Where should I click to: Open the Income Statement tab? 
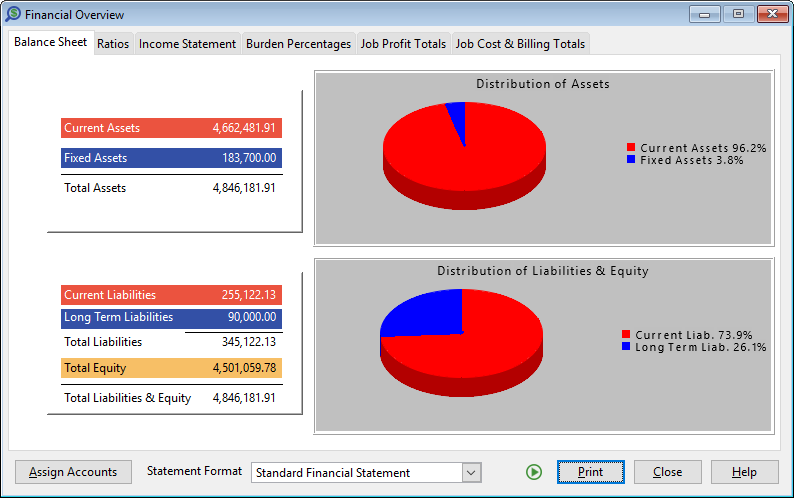[x=187, y=44]
